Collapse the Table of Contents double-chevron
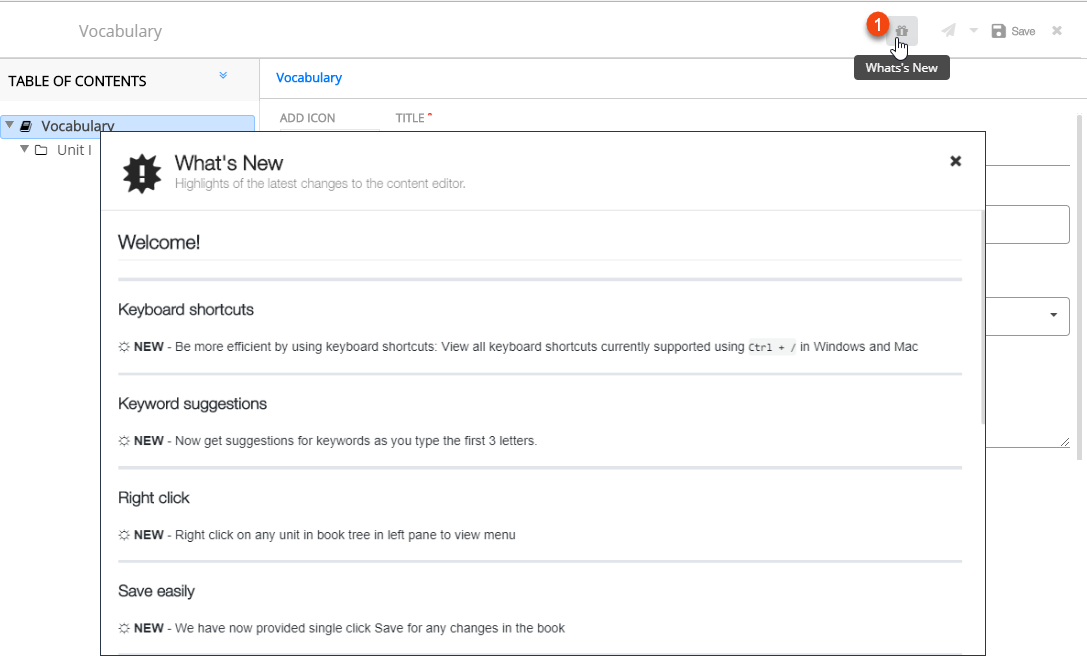1087x656 pixels. point(223,76)
